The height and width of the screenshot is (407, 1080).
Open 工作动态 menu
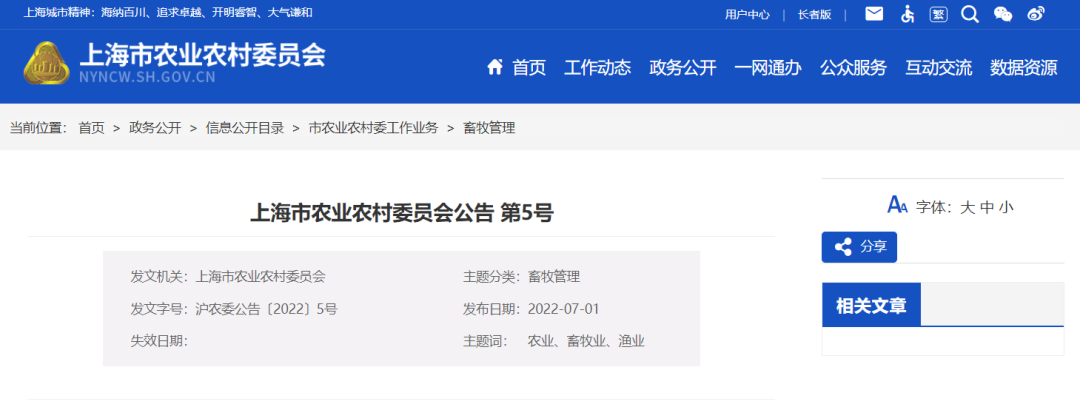(x=597, y=67)
